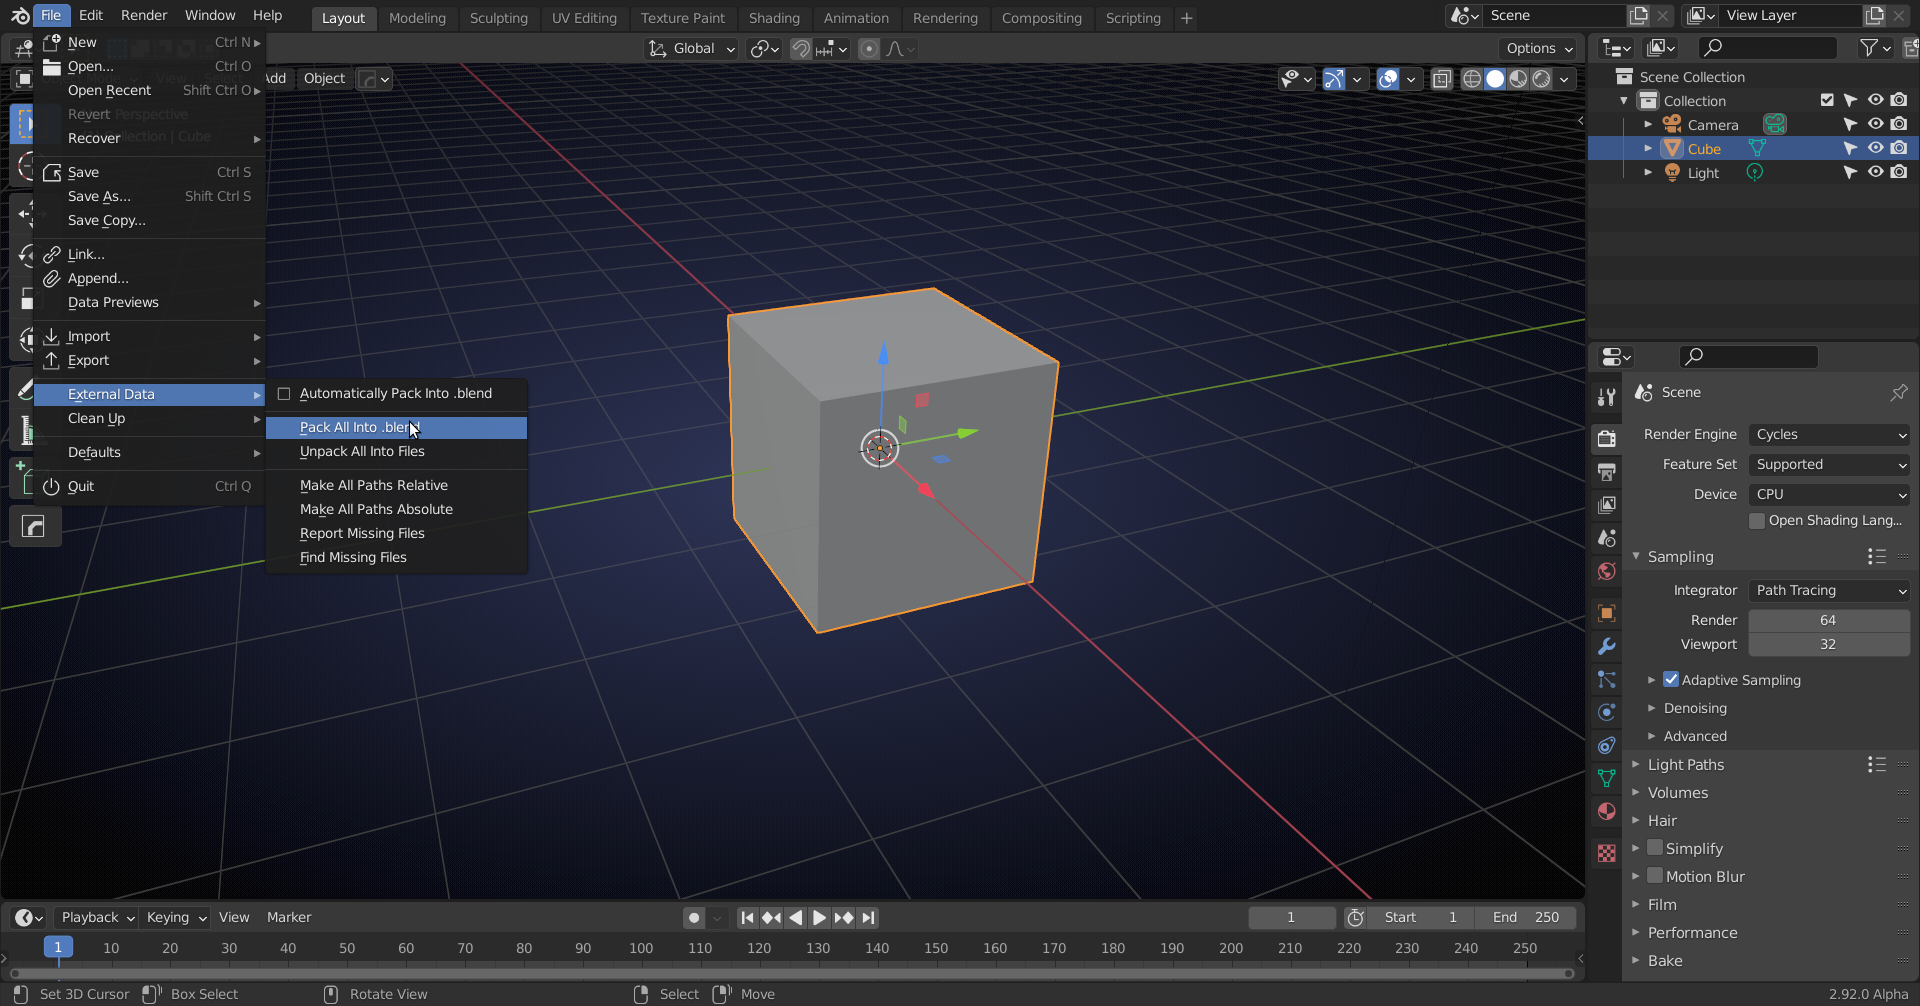
Task: Open the Output properties tab icon
Action: click(x=1607, y=471)
